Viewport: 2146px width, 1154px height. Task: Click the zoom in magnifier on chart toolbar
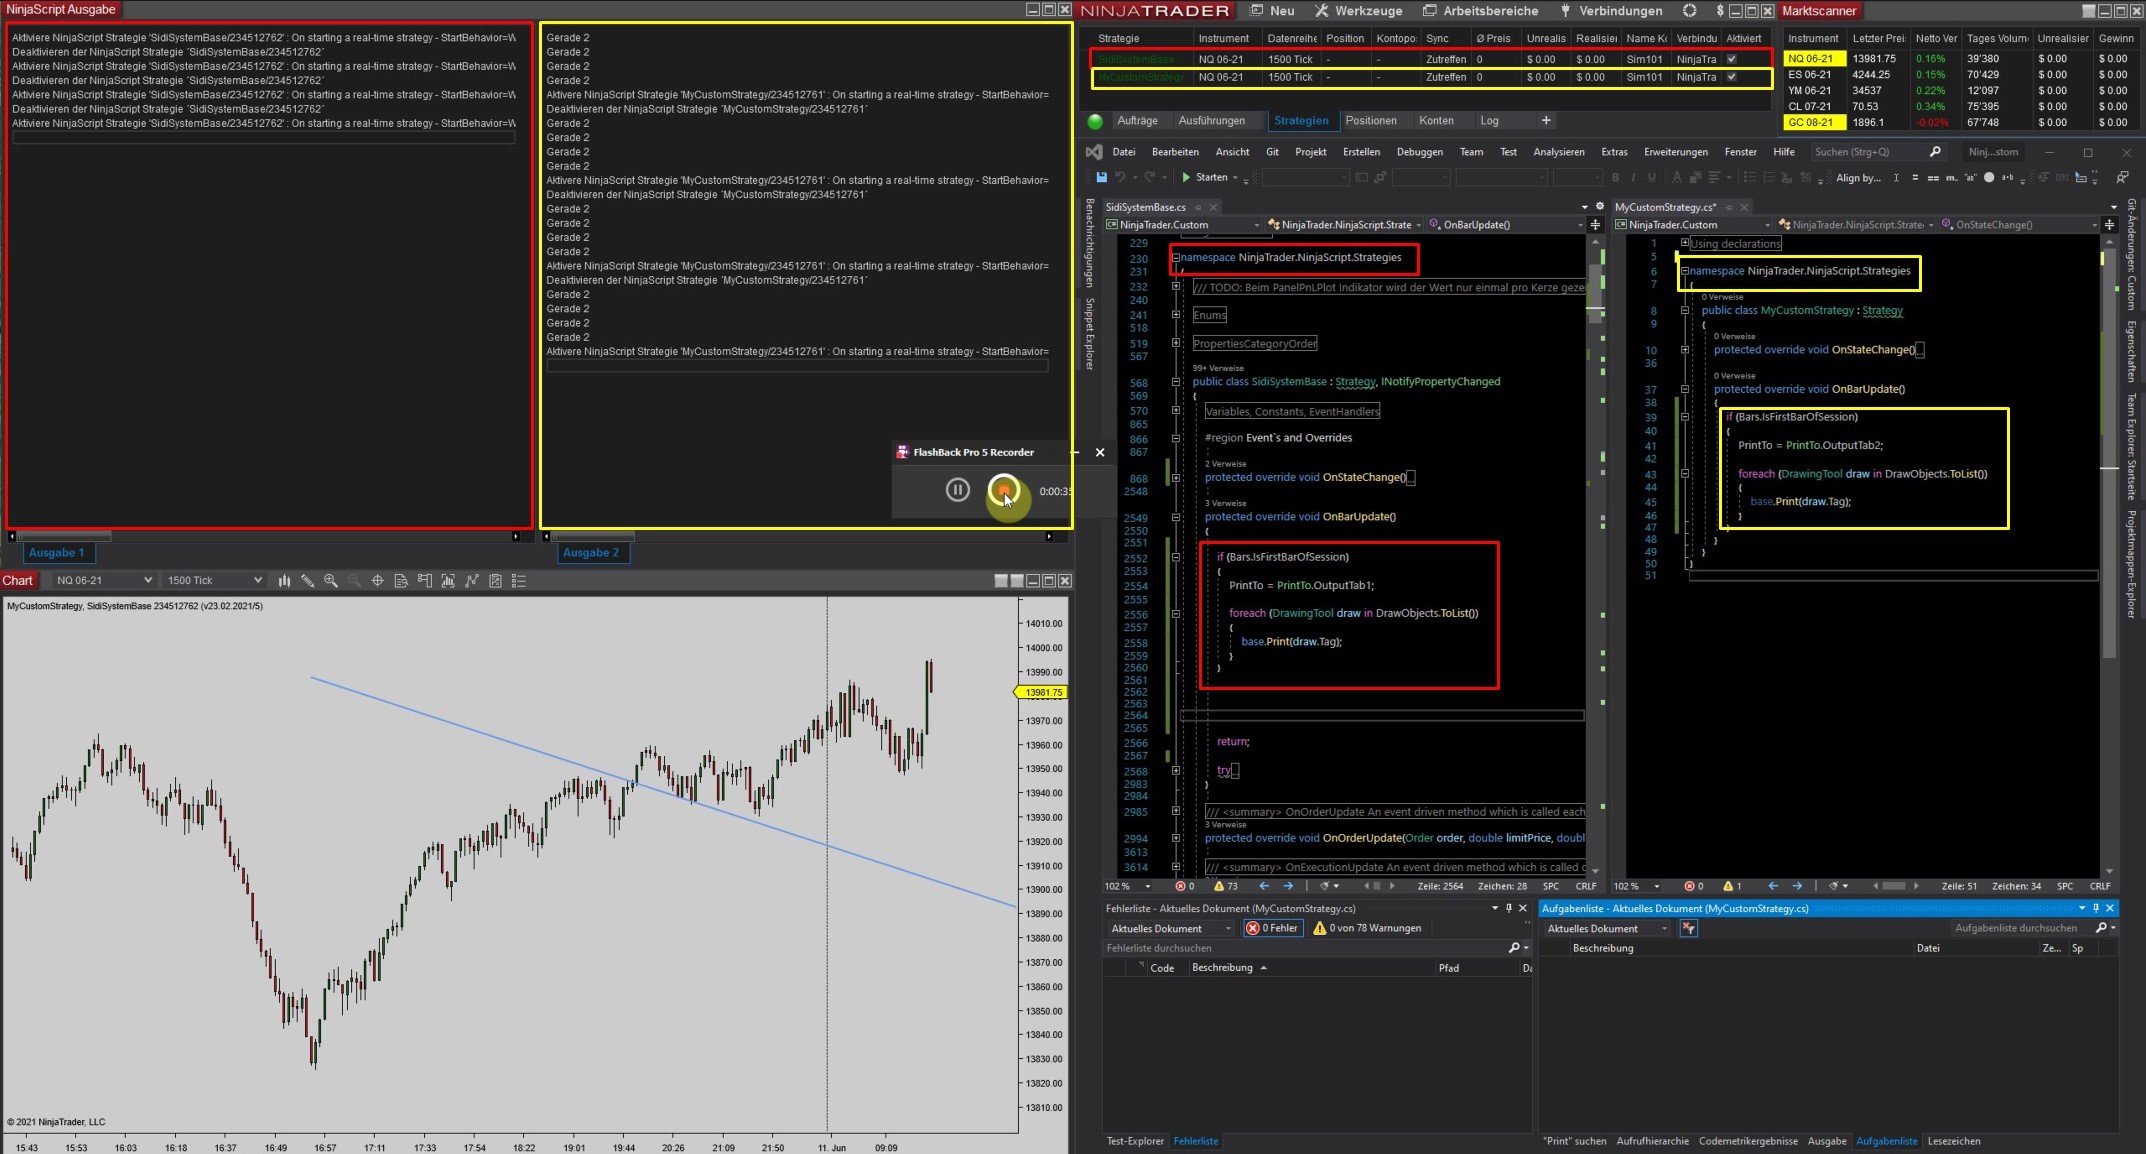pyautogui.click(x=331, y=581)
